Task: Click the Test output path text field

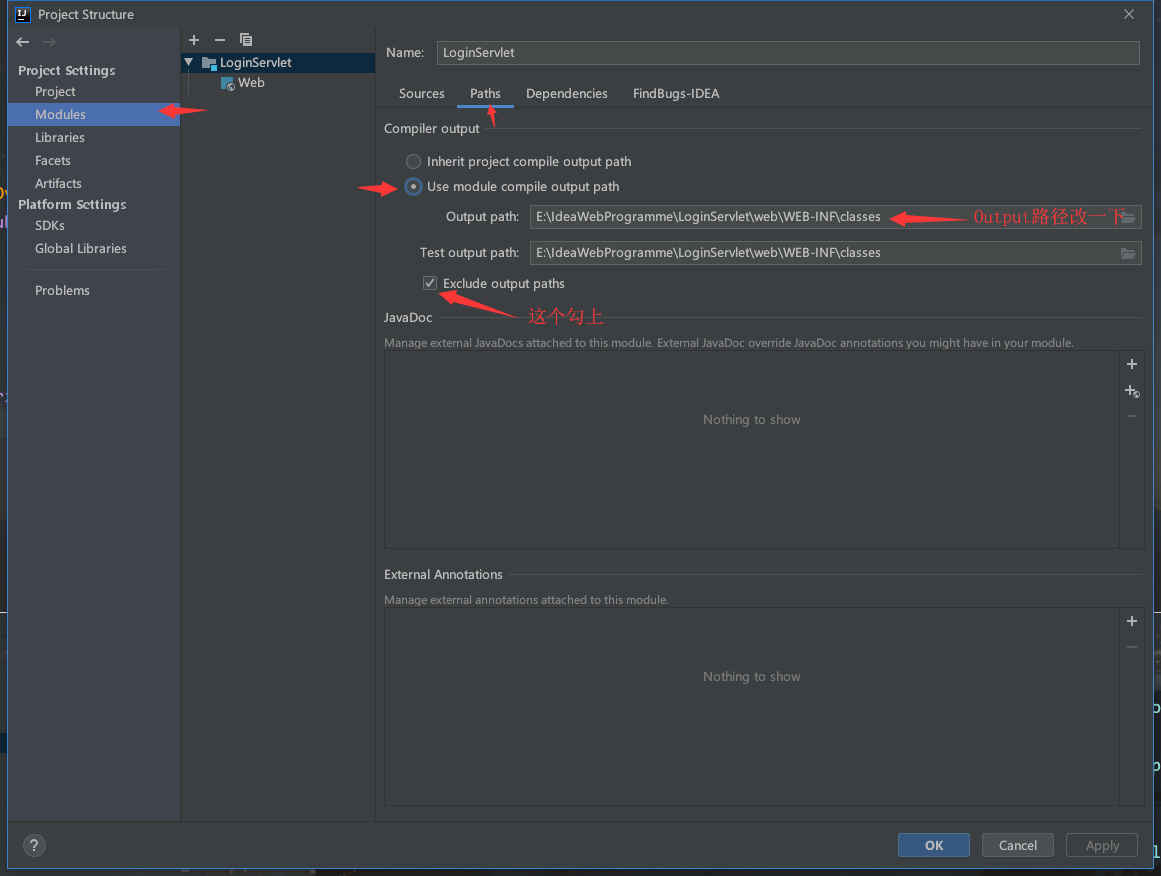Action: coord(835,253)
